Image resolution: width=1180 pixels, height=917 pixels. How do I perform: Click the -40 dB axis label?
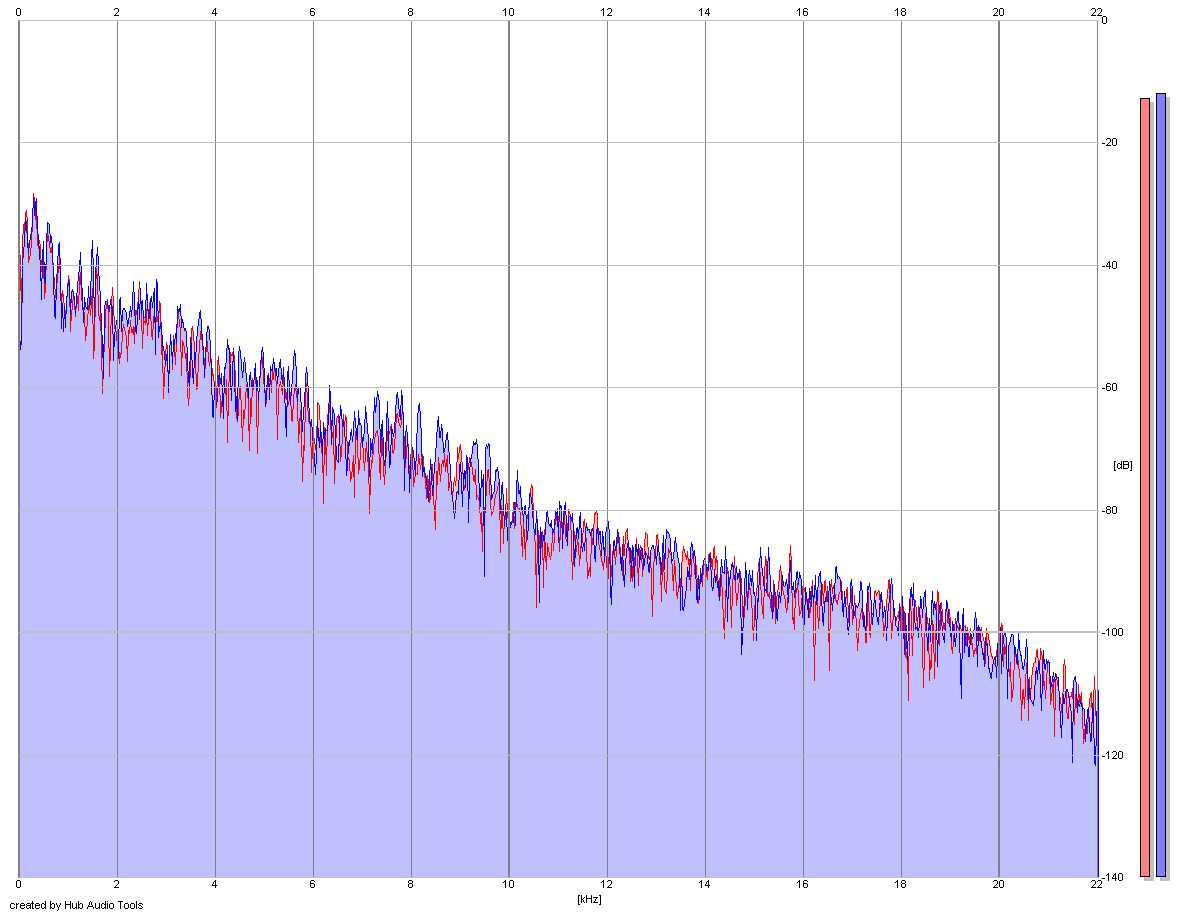pyautogui.click(x=1110, y=266)
